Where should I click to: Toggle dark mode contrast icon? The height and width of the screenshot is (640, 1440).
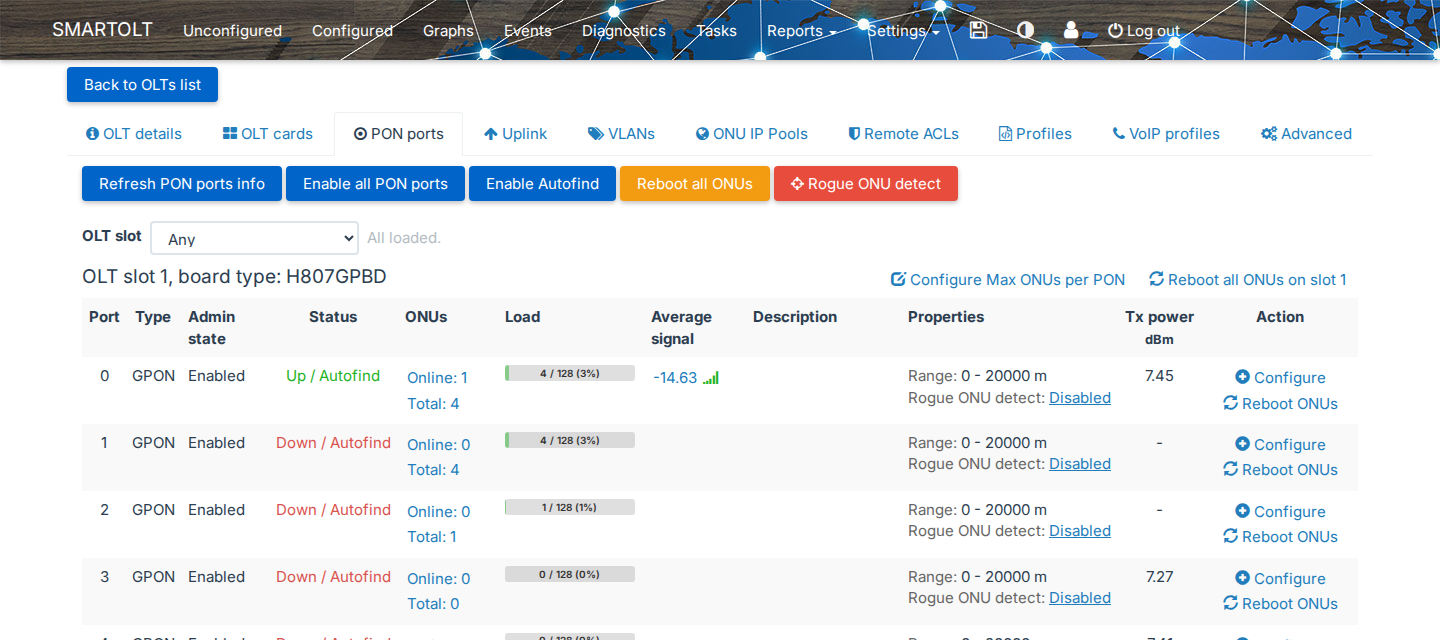1025,30
